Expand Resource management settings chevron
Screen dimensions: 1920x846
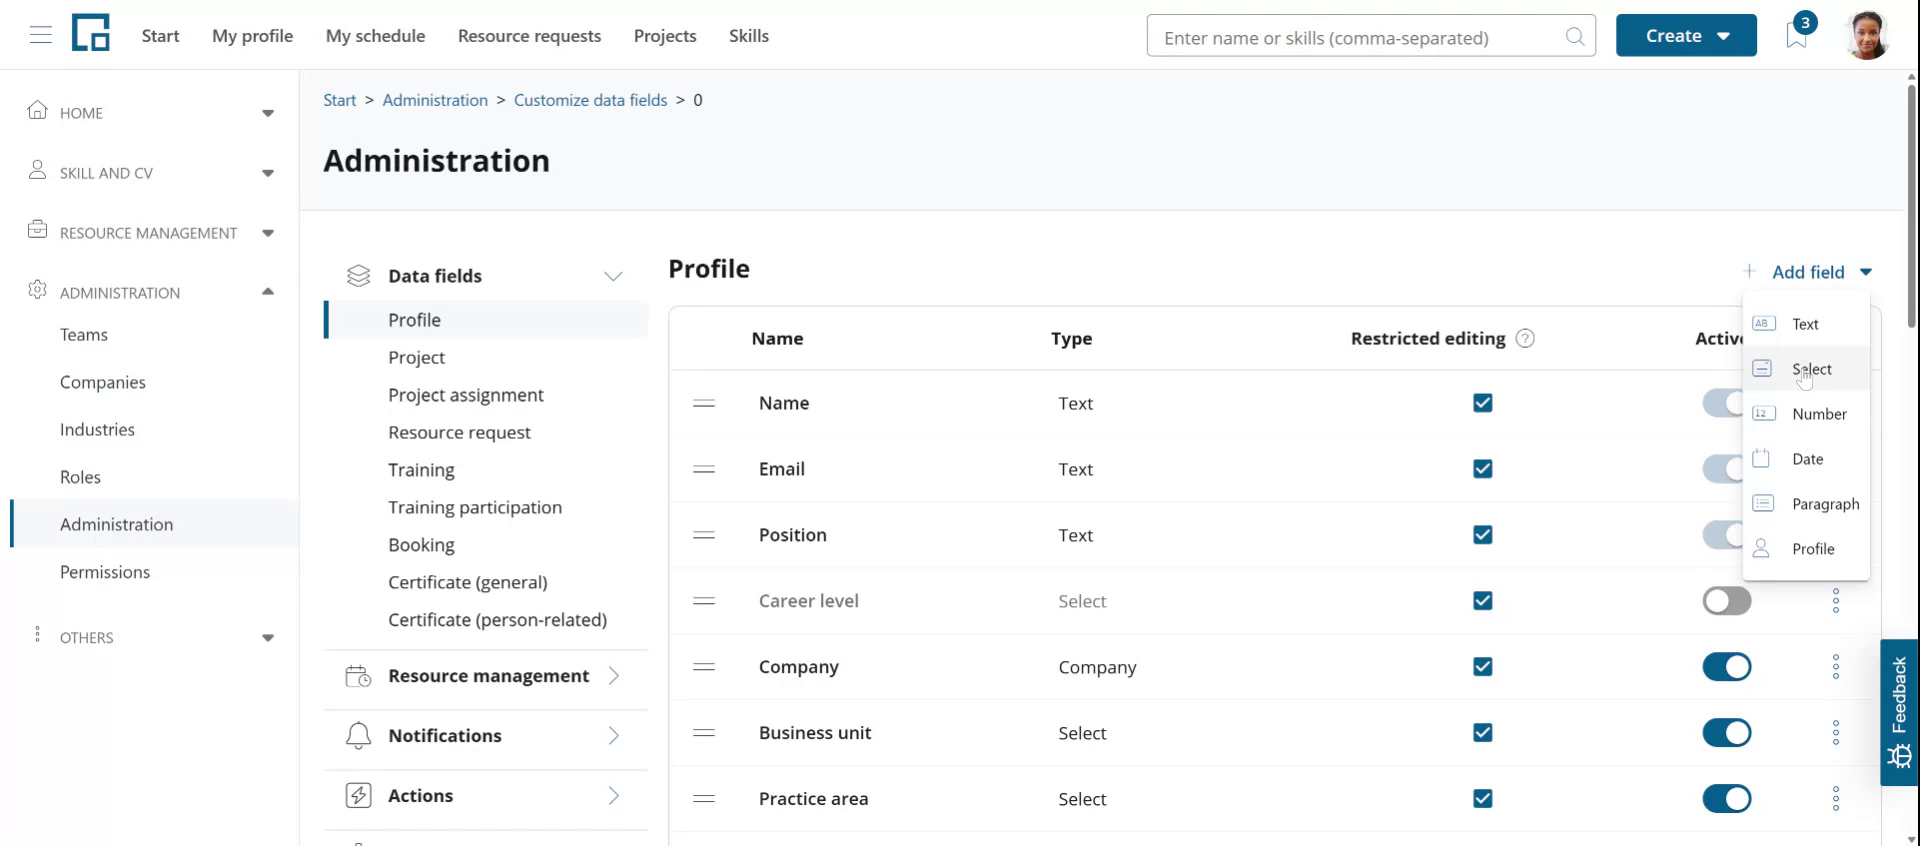[614, 676]
